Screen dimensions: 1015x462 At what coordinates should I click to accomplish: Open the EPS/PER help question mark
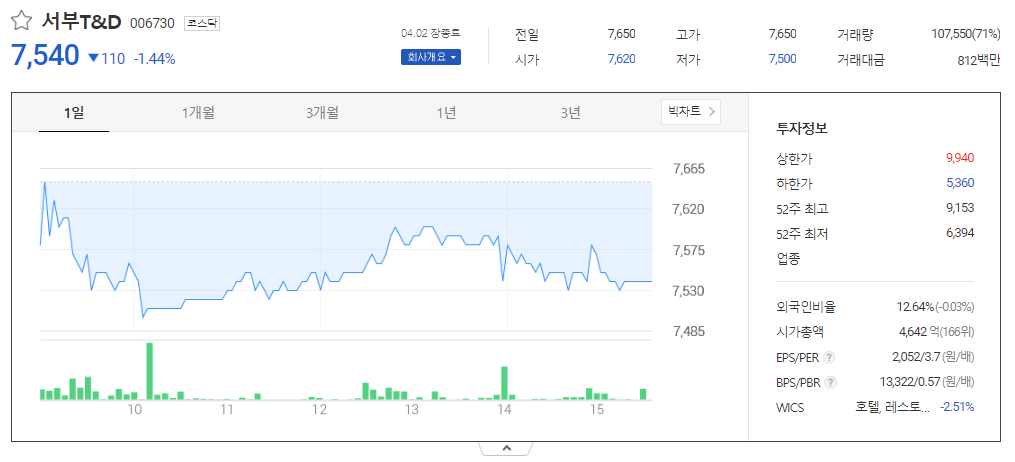click(x=830, y=357)
